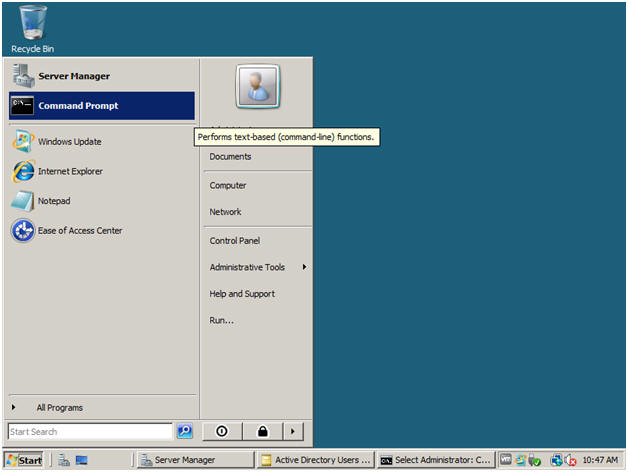Click the Notepad icon
Viewport: 628px width, 472px height.
[23, 201]
